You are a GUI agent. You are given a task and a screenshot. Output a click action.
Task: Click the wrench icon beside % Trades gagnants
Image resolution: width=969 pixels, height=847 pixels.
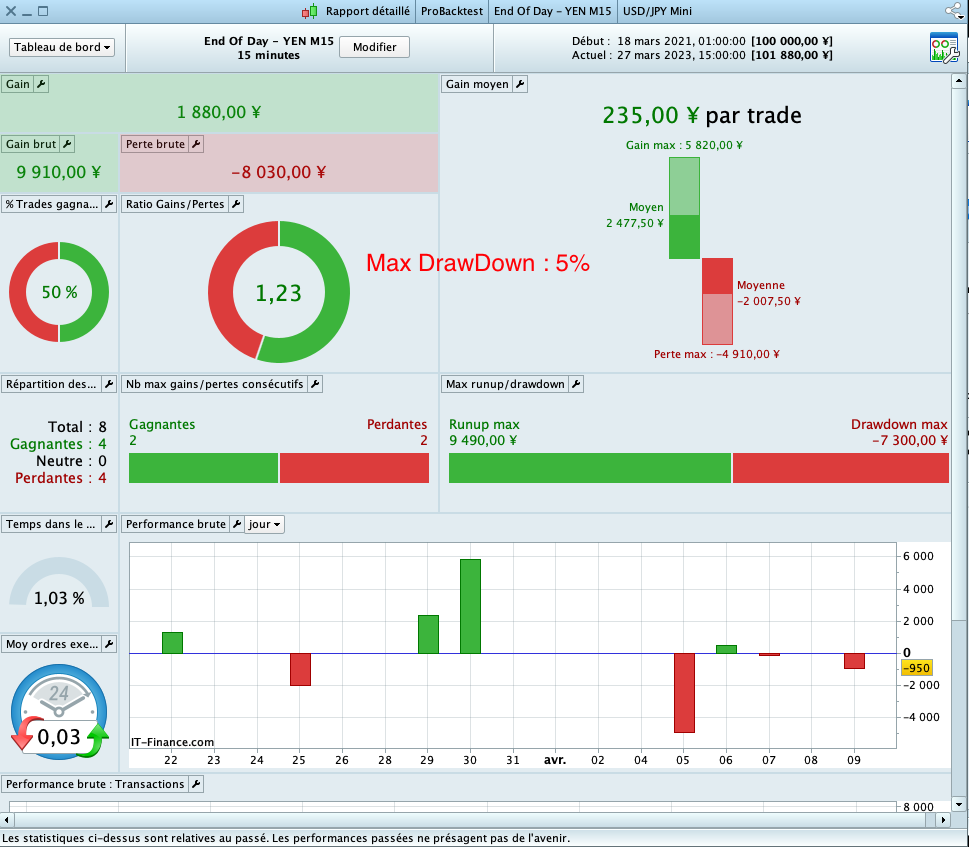pos(109,204)
